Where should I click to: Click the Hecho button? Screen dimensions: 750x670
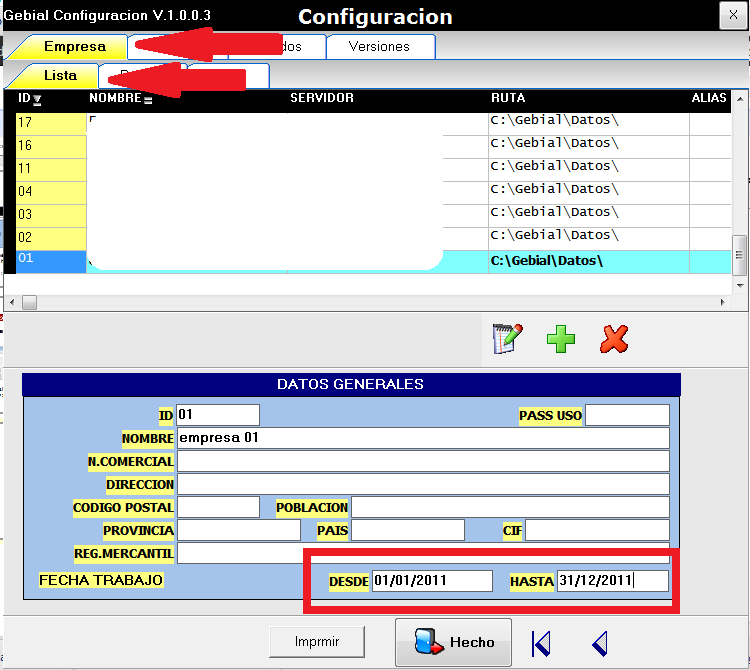454,642
